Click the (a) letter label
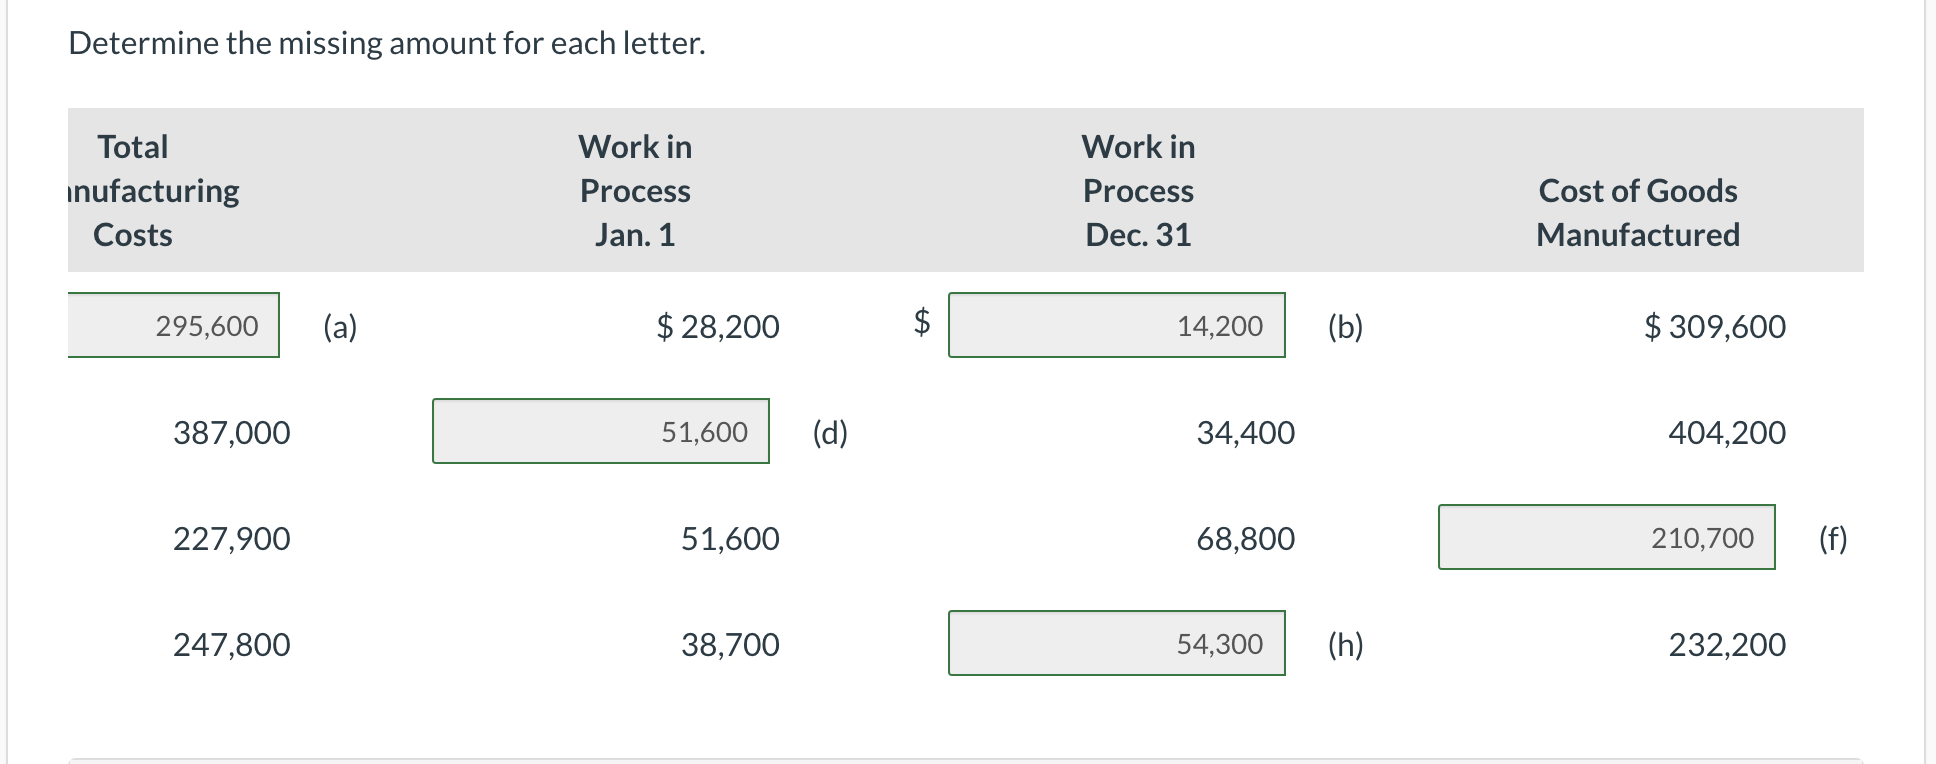 click(x=340, y=326)
